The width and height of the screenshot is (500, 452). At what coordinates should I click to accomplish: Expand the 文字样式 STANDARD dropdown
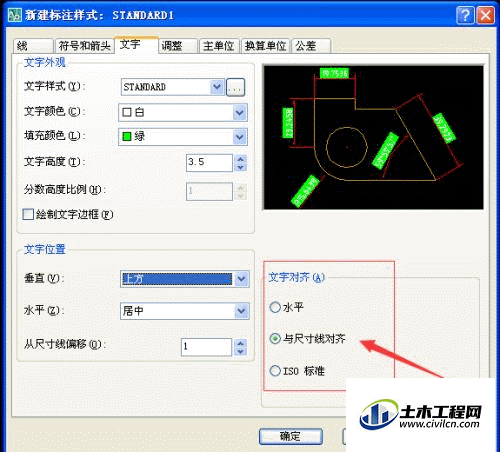pyautogui.click(x=217, y=87)
